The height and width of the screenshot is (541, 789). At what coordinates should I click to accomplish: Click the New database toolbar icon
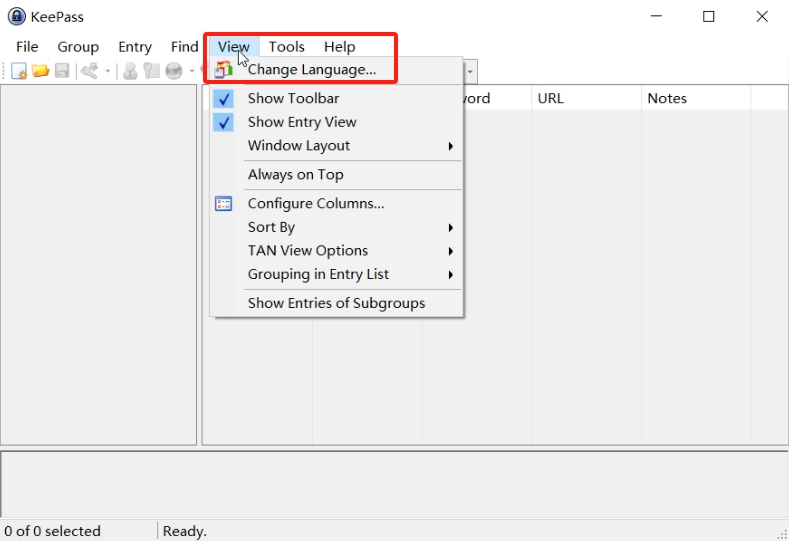[x=19, y=71]
